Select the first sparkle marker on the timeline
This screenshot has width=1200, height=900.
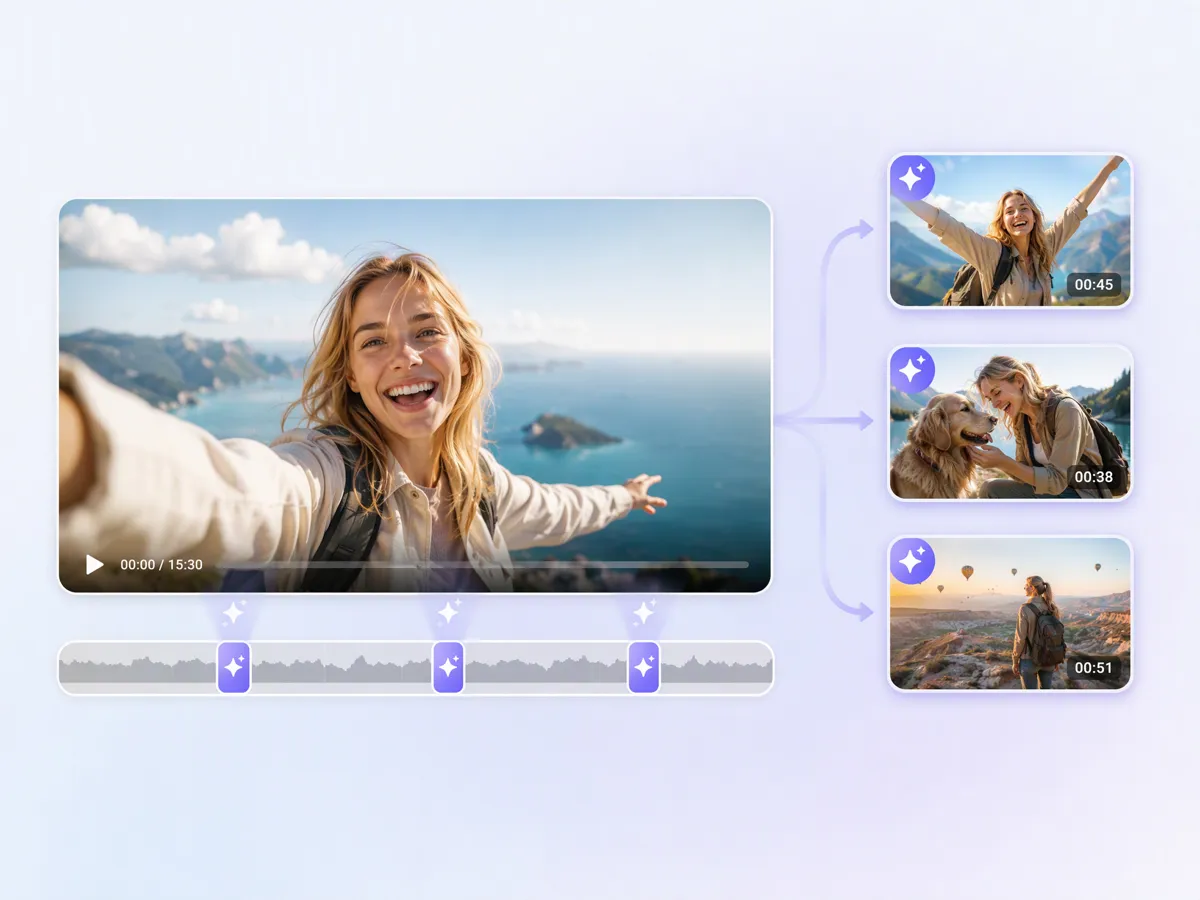point(234,667)
